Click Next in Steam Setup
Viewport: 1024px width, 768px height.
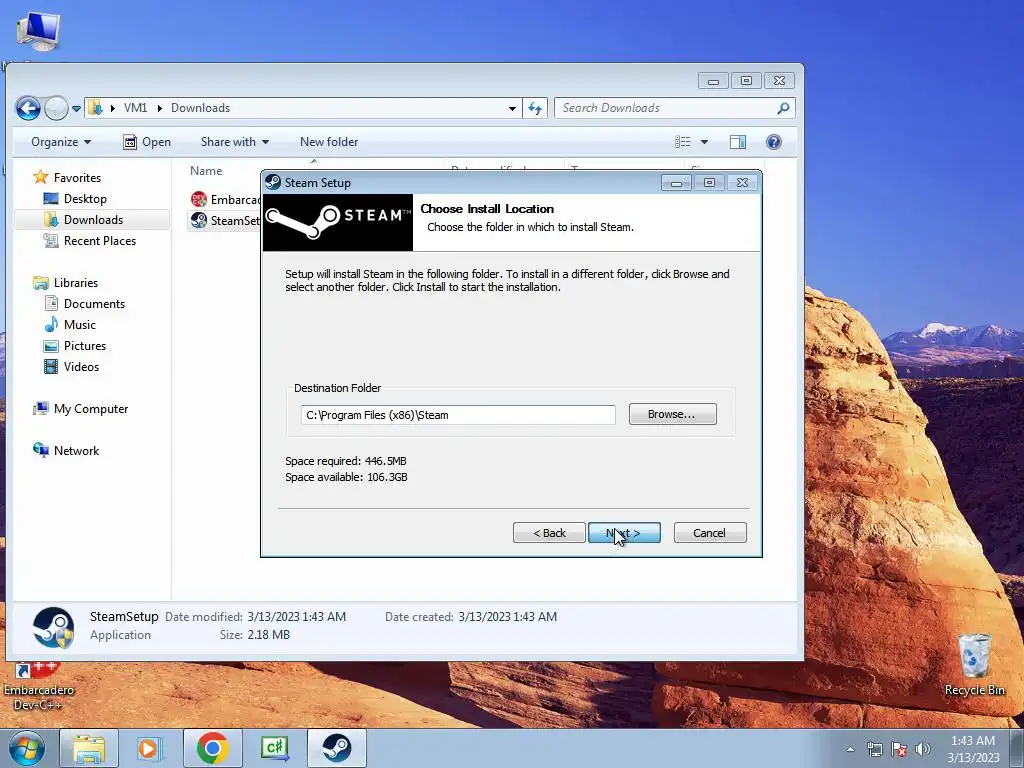point(624,533)
